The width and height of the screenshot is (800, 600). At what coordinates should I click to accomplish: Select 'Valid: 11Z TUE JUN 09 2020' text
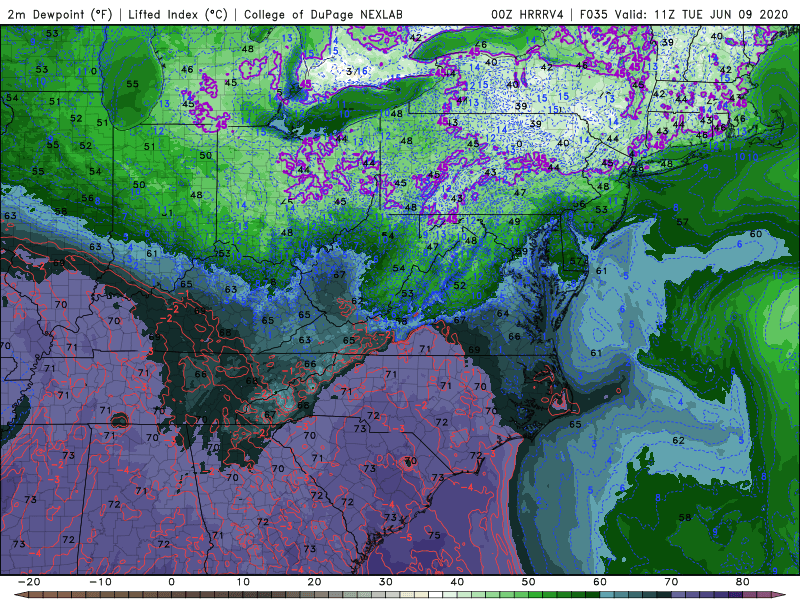pyautogui.click(x=702, y=14)
